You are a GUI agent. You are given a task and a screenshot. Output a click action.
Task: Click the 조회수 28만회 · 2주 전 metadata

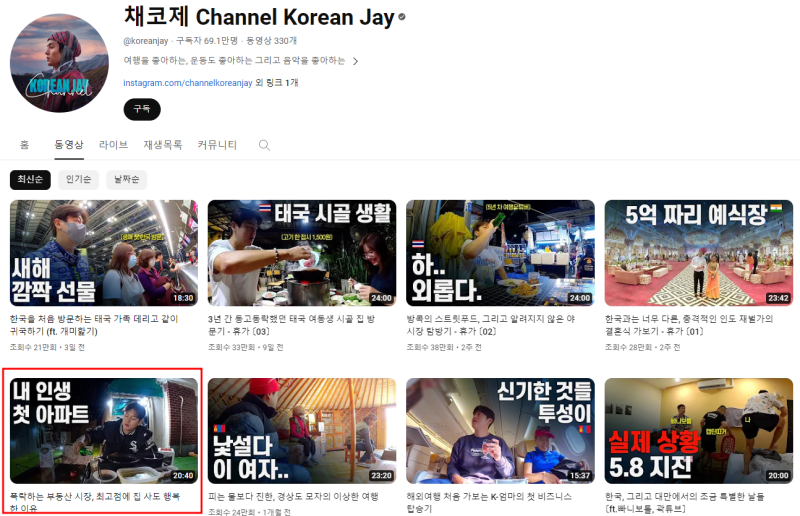pos(642,347)
